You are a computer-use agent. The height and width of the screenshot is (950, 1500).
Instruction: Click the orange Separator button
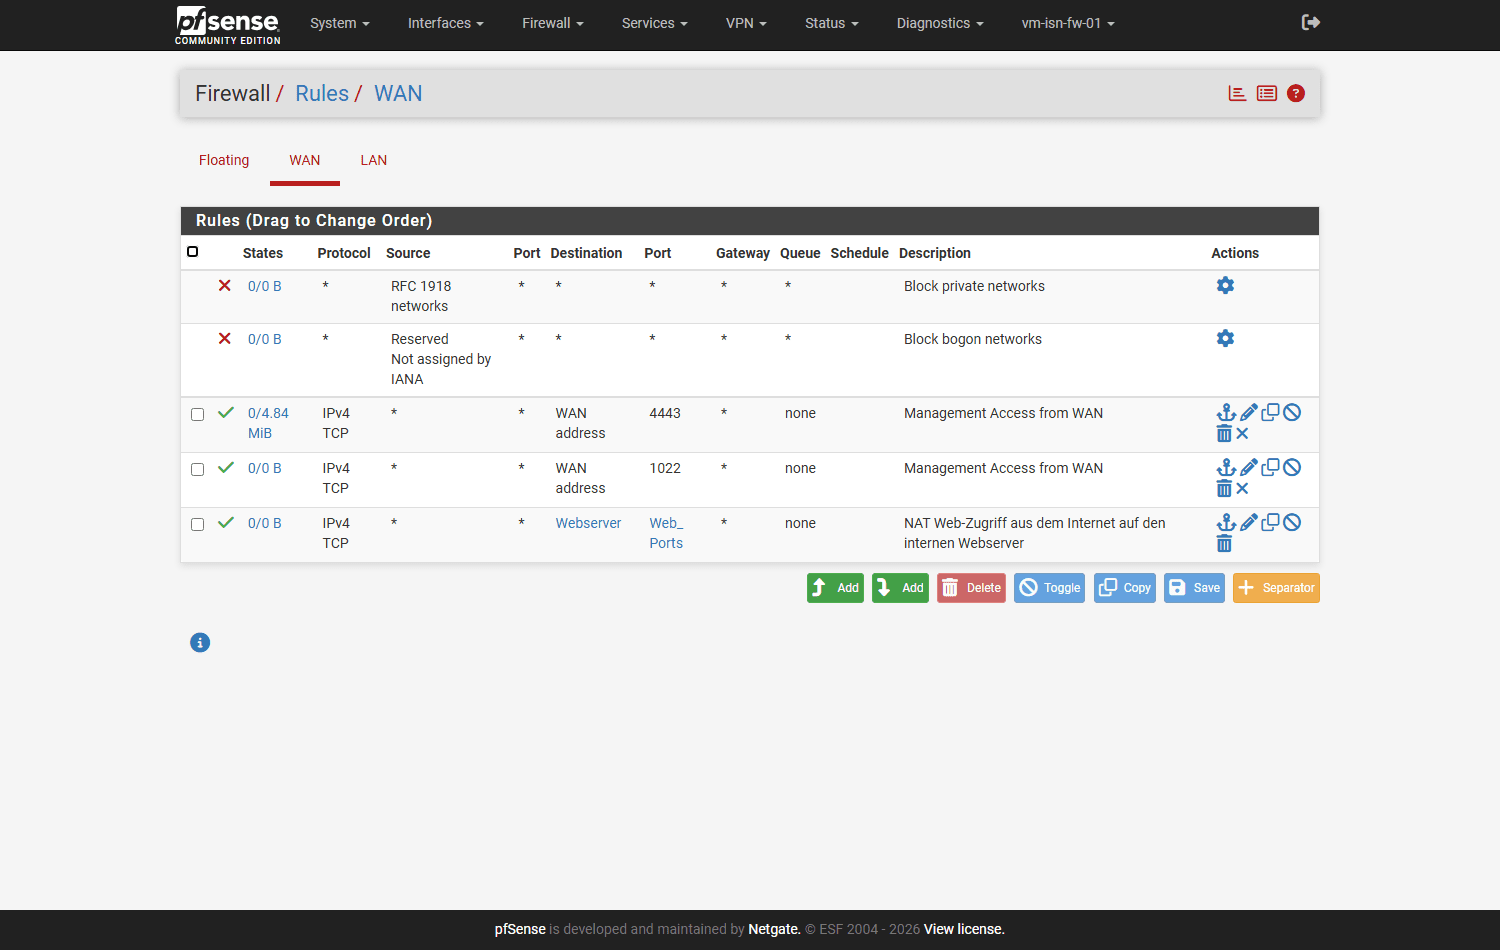1276,588
